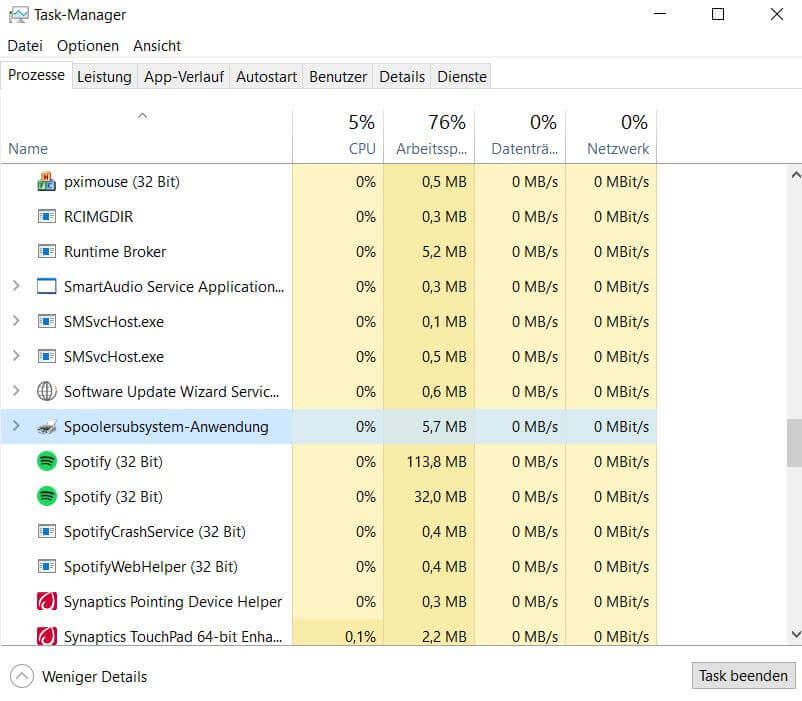Viewport: 802px width, 701px height.
Task: Click the Synaptics TouchPad 64-bit icon
Action: click(x=47, y=636)
